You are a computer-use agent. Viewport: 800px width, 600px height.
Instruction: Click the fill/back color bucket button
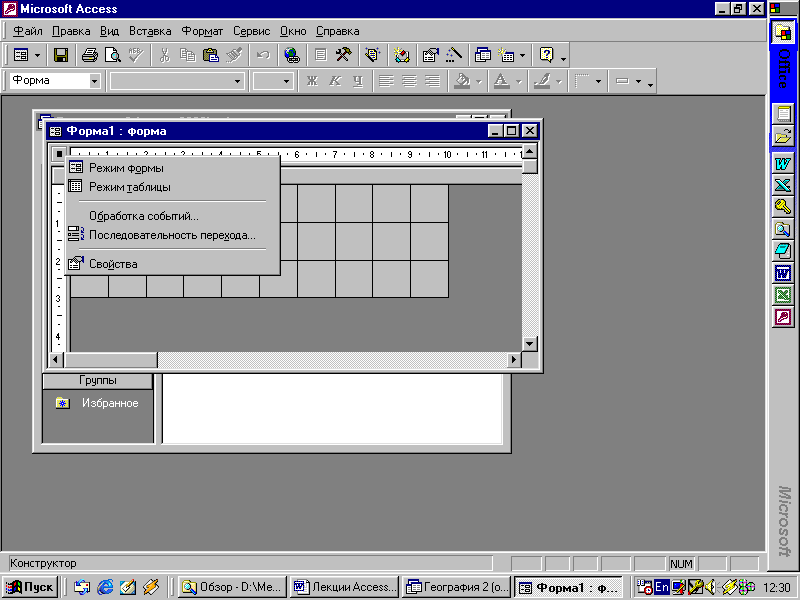pos(462,81)
